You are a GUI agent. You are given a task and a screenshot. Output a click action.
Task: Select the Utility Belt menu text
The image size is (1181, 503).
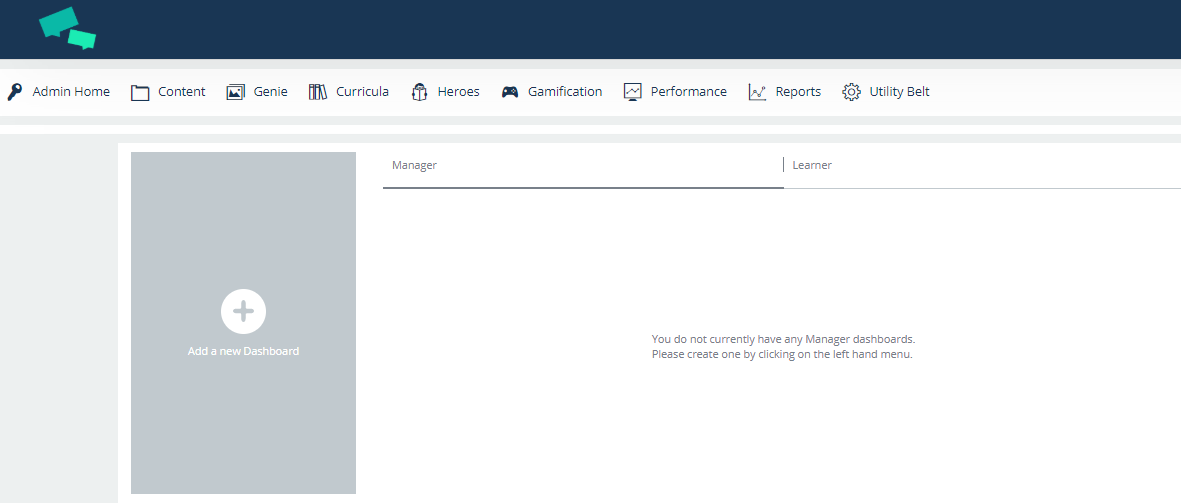point(899,92)
